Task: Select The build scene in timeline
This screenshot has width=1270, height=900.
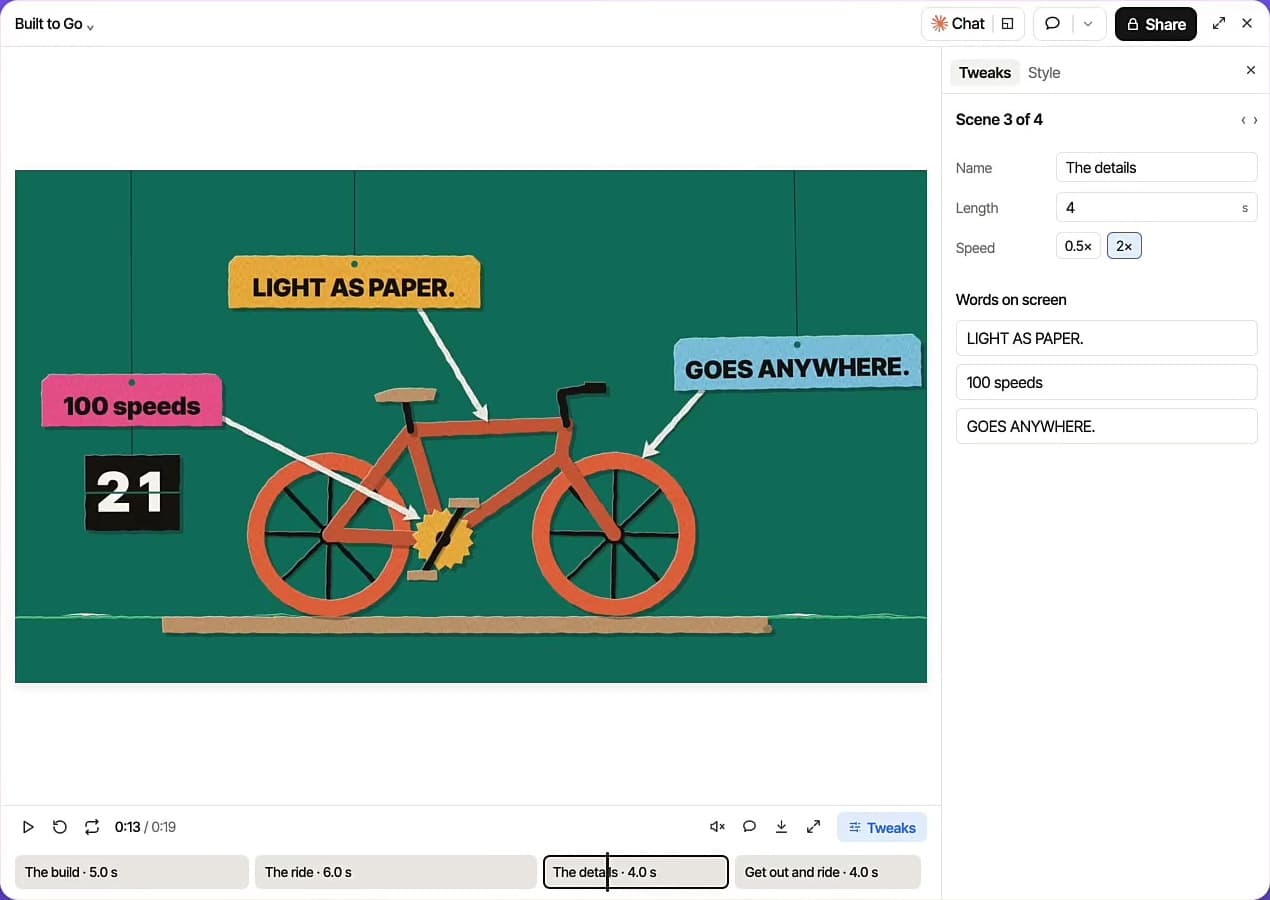Action: click(x=131, y=872)
